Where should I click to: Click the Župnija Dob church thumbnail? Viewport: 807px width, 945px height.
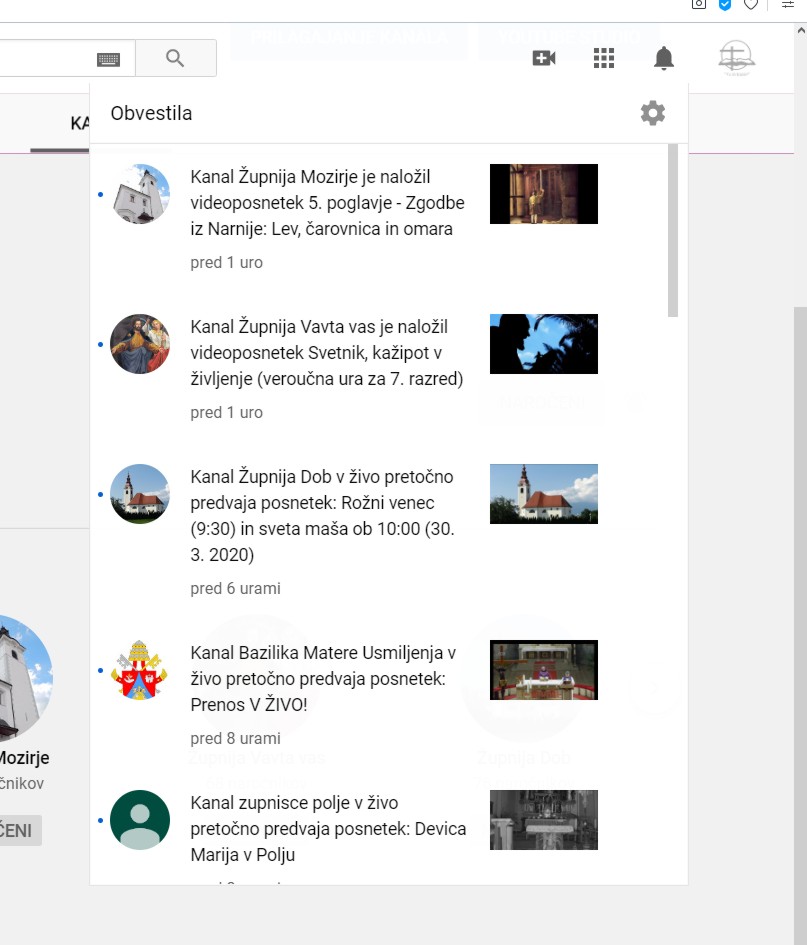pyautogui.click(x=543, y=494)
